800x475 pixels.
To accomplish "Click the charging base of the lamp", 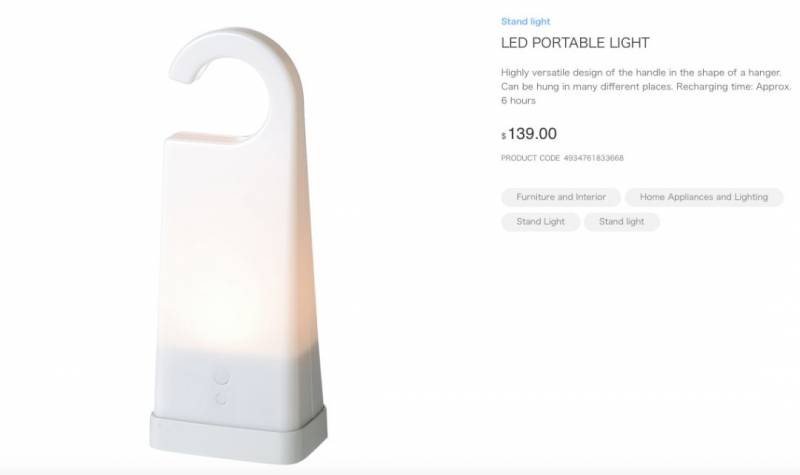I will (238, 436).
